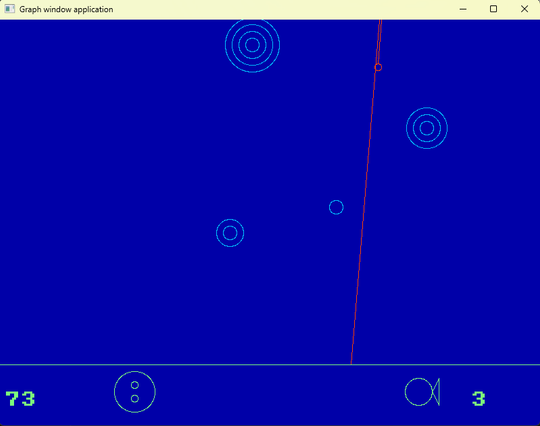Click the small red circle projectile

point(378,67)
